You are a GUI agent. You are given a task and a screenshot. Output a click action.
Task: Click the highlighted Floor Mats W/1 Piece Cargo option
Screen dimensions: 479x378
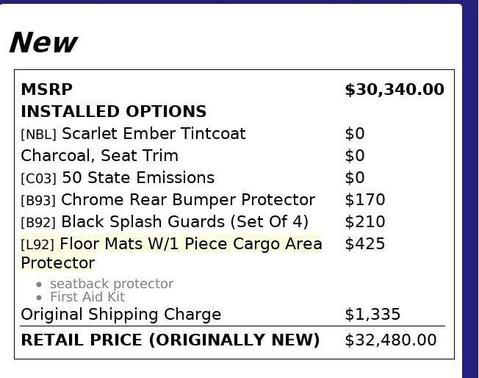tap(172, 253)
